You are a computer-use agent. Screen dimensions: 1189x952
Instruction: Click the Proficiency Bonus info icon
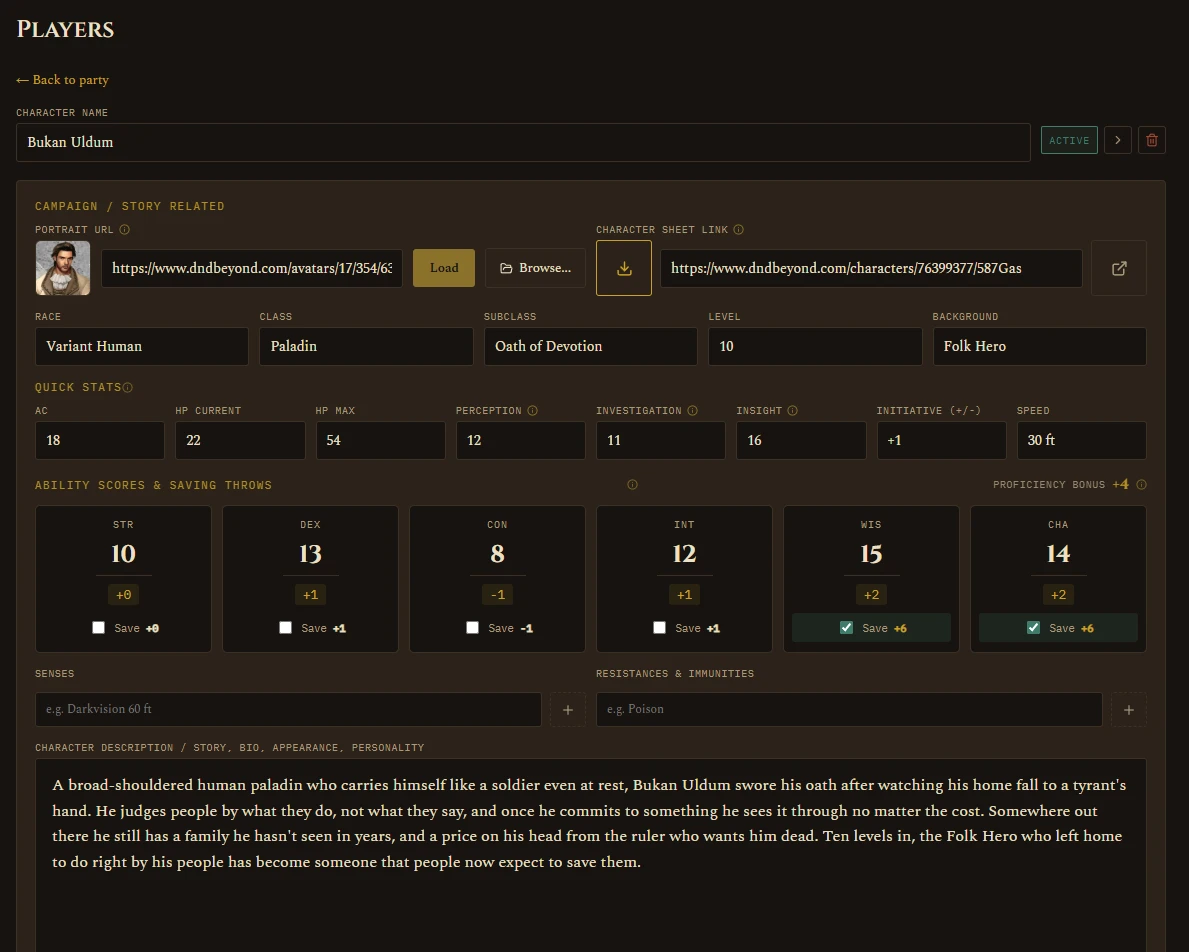point(1141,485)
